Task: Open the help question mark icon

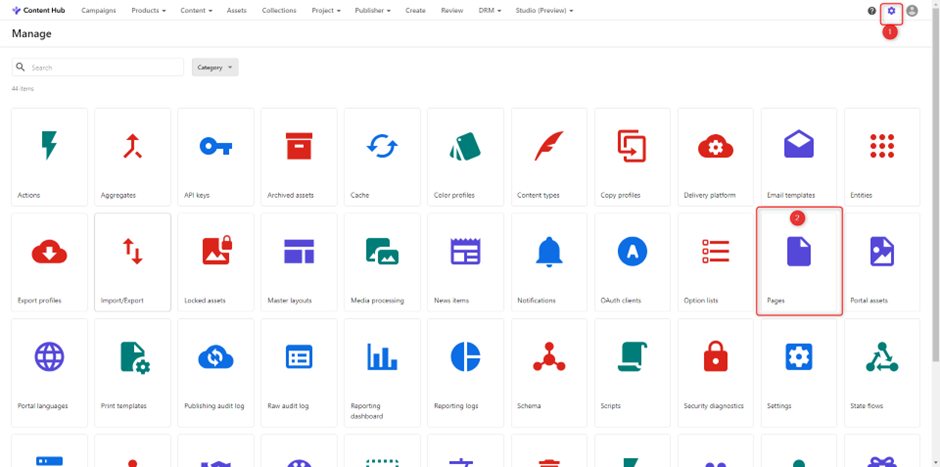Action: (x=872, y=11)
